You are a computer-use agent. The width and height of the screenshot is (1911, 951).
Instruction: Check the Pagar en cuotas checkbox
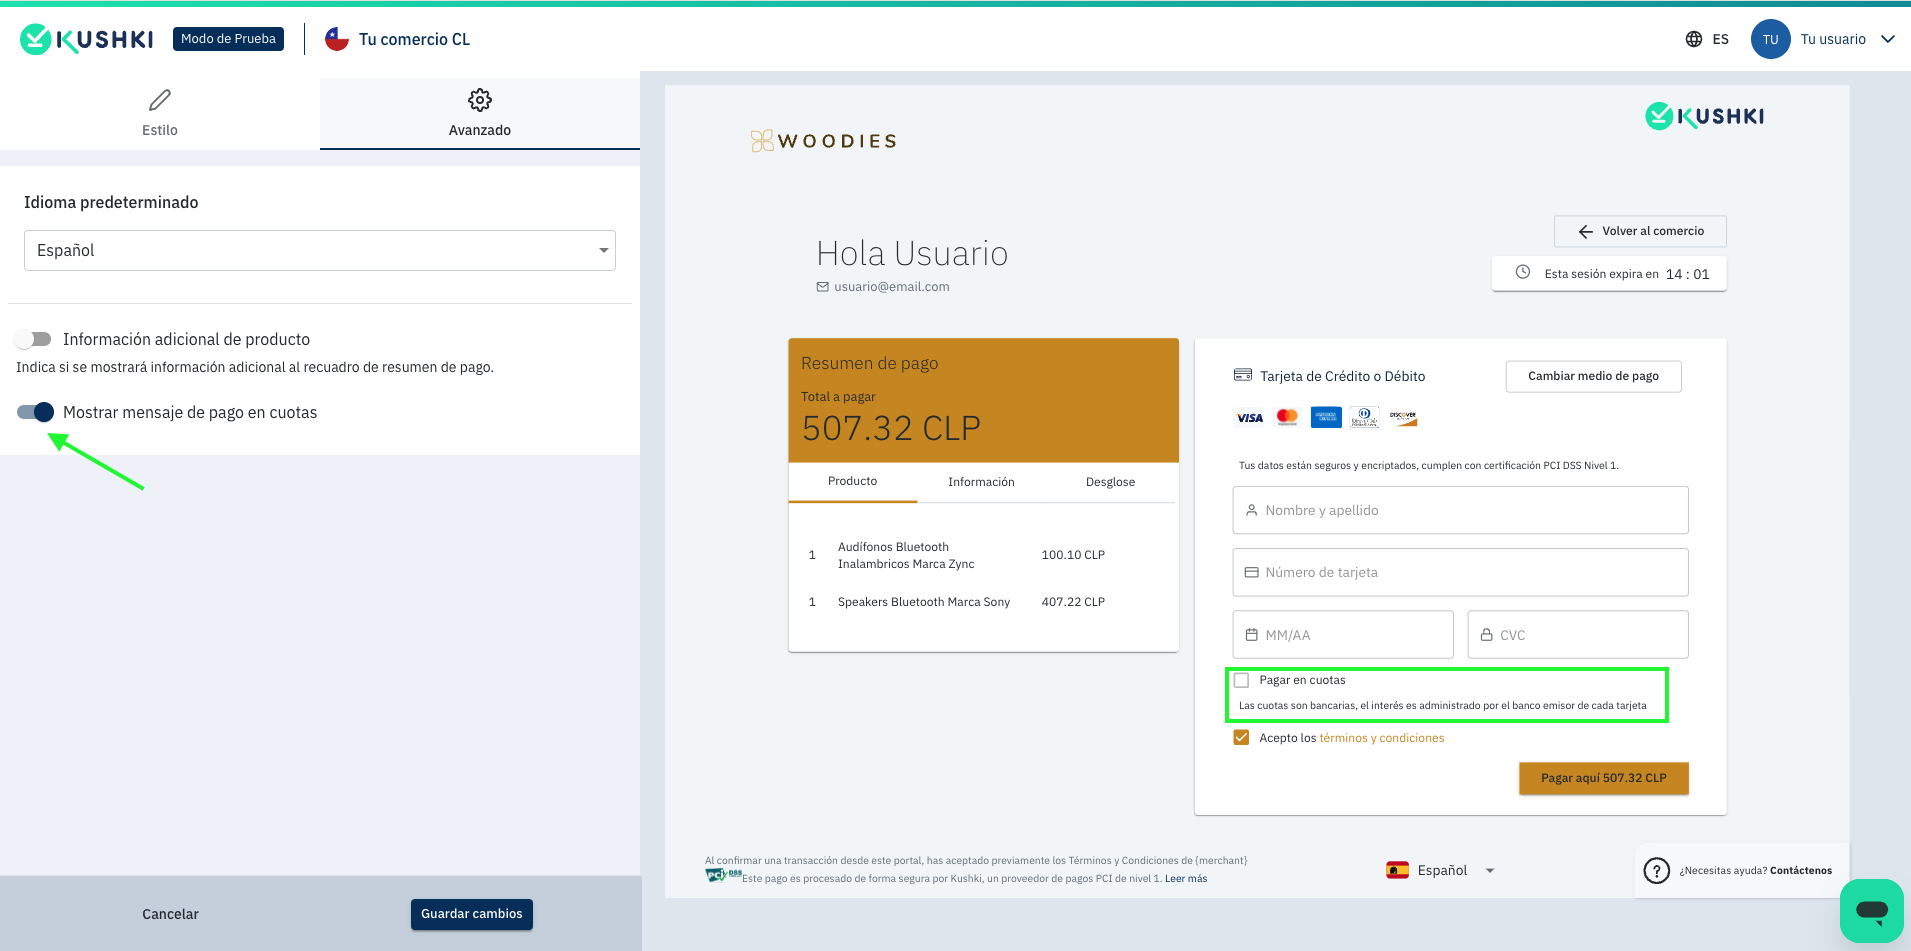tap(1241, 680)
